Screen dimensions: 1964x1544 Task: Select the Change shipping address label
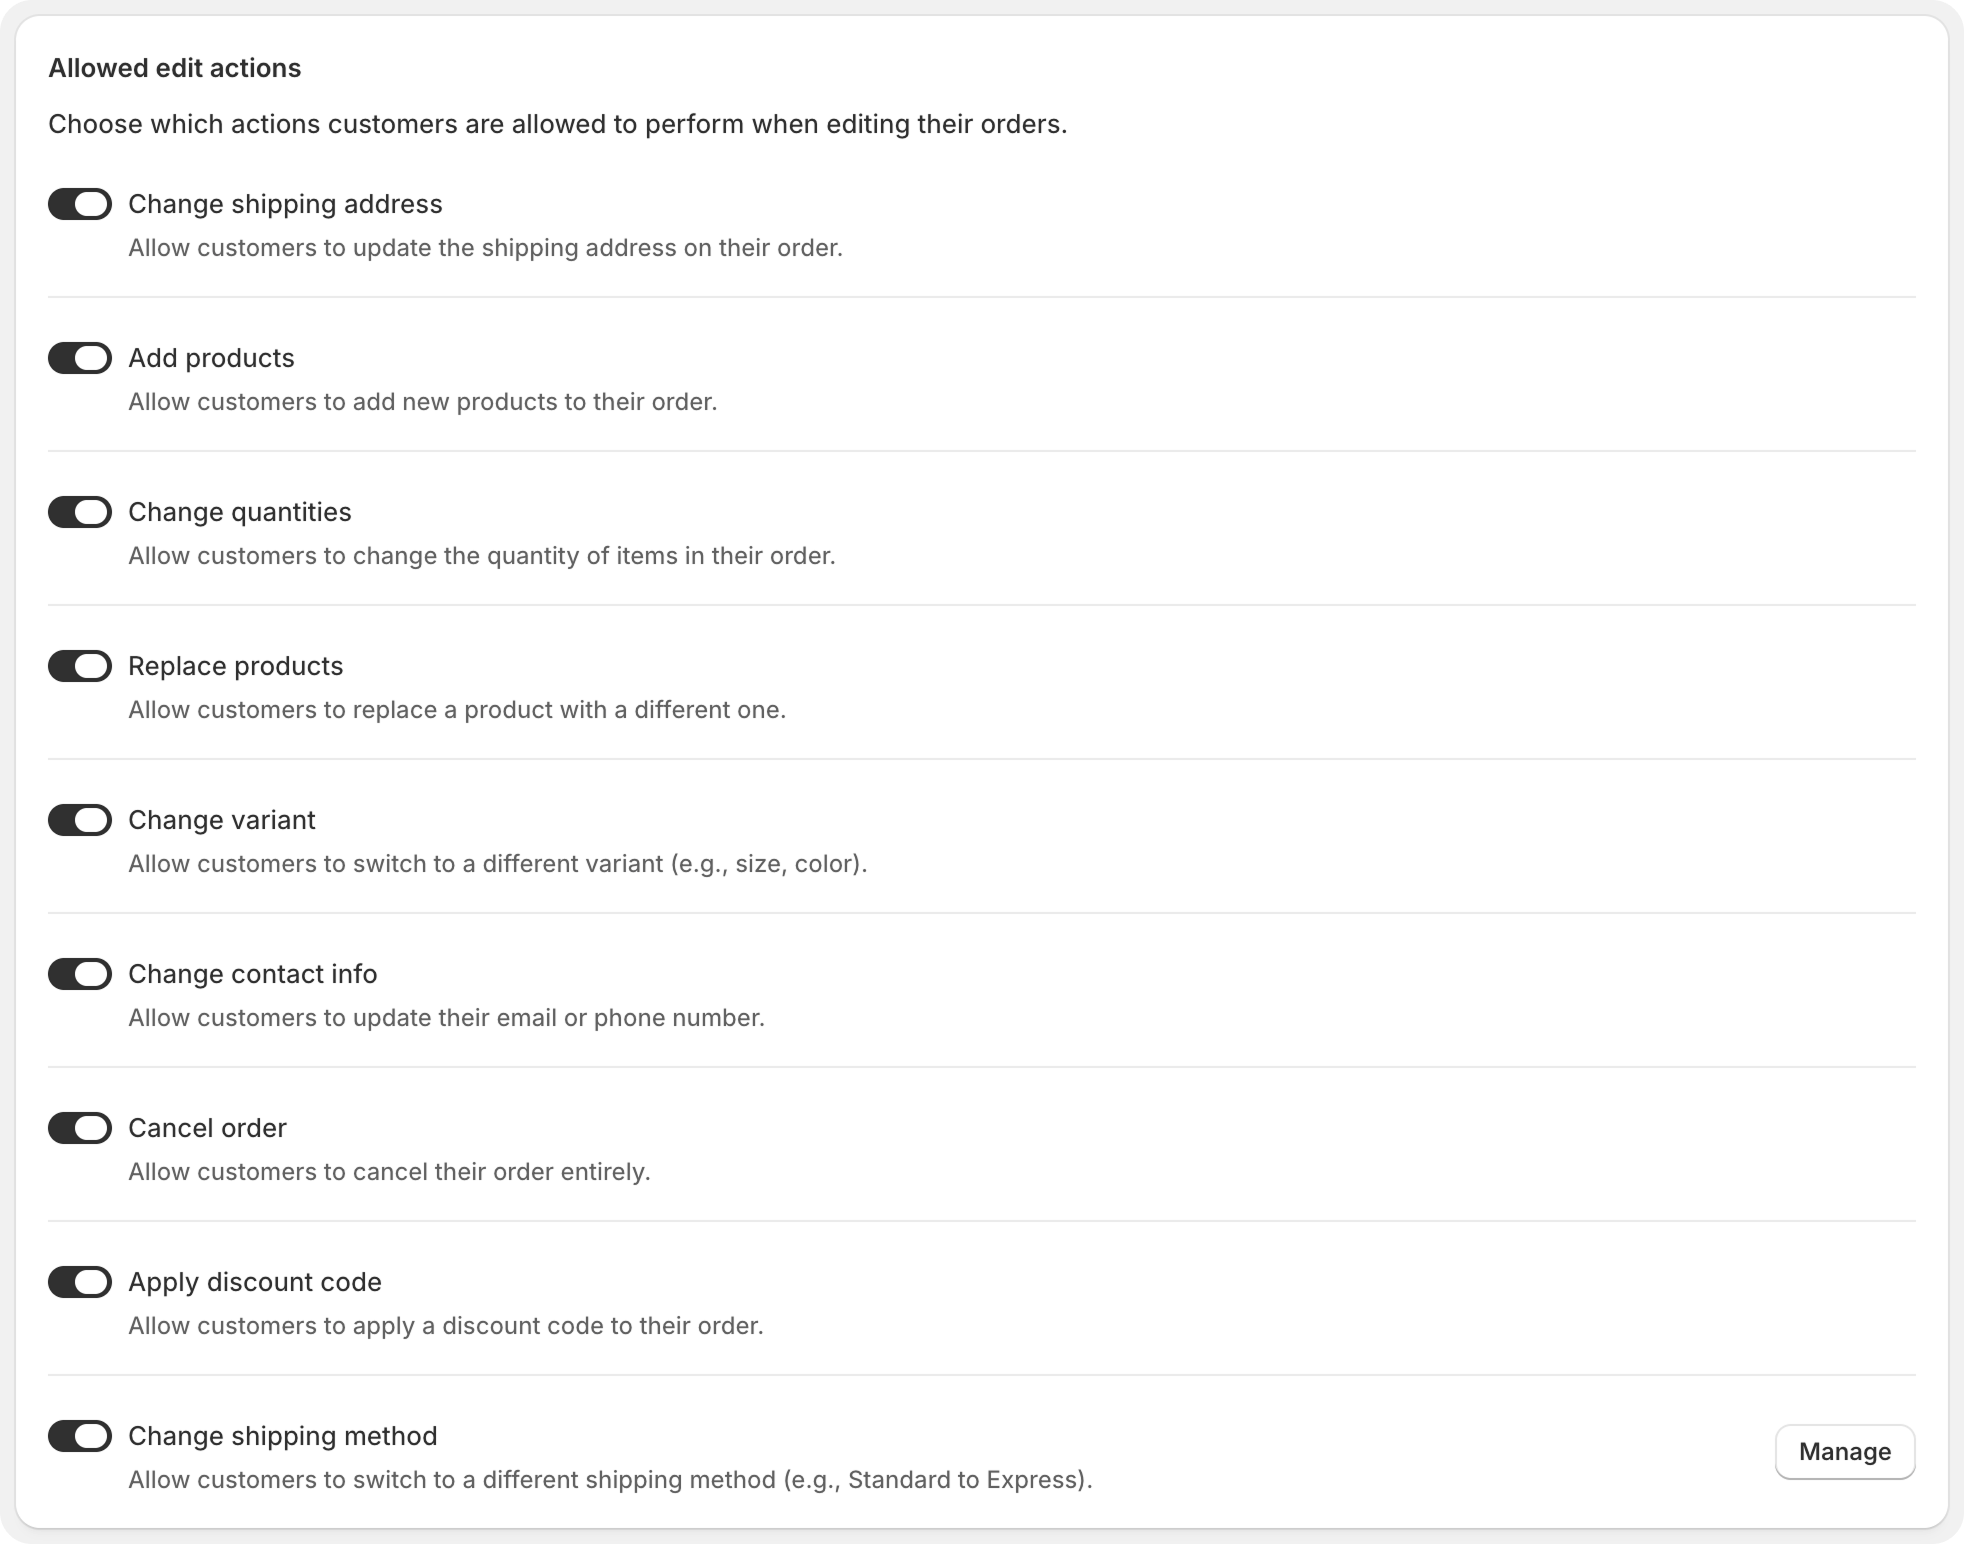point(285,204)
